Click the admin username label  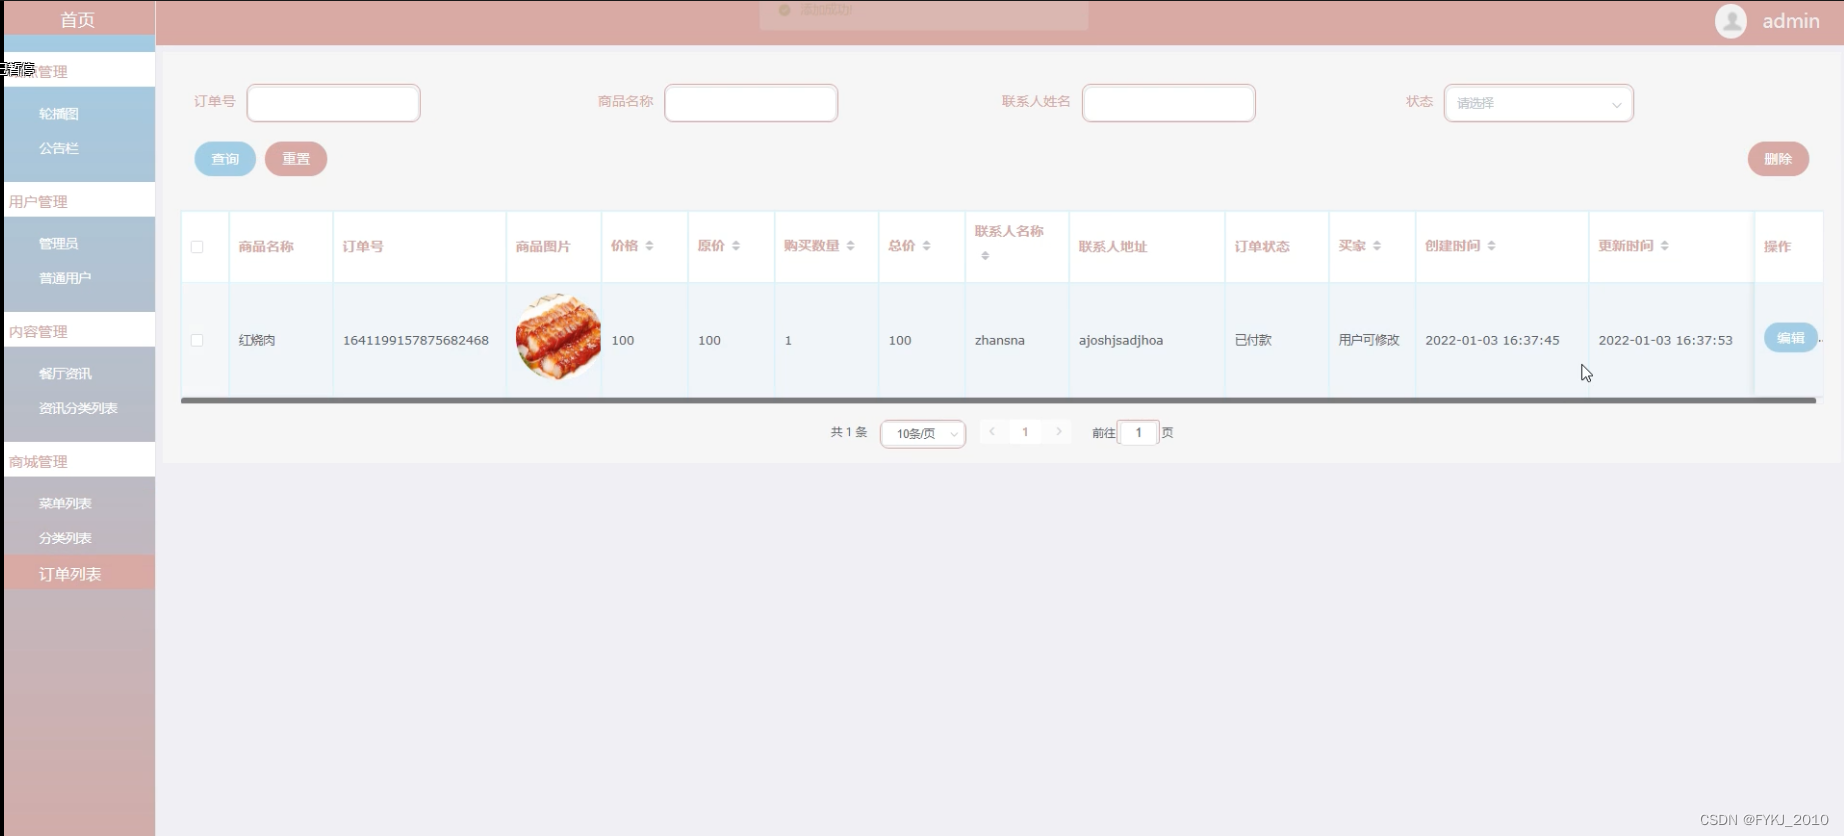[x=1791, y=21]
